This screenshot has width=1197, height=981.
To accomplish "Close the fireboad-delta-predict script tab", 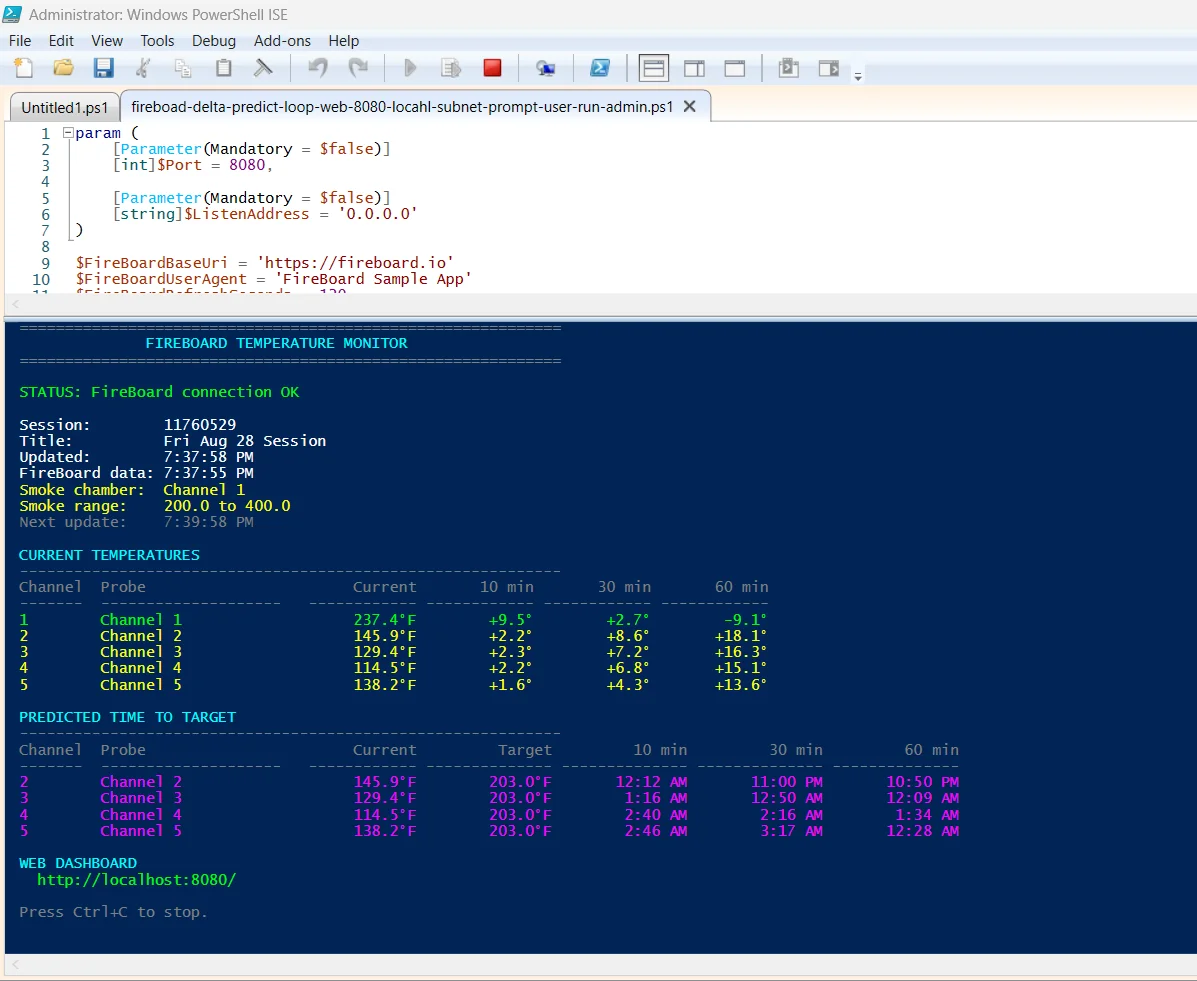I will [689, 107].
